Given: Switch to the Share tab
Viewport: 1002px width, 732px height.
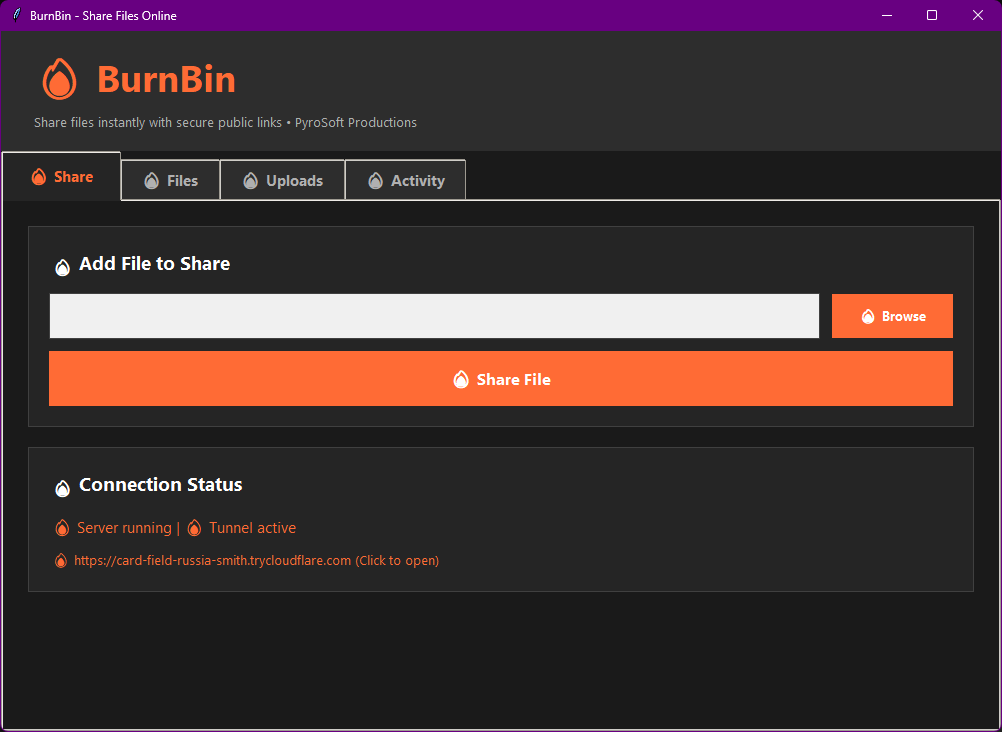Looking at the screenshot, I should tap(61, 176).
